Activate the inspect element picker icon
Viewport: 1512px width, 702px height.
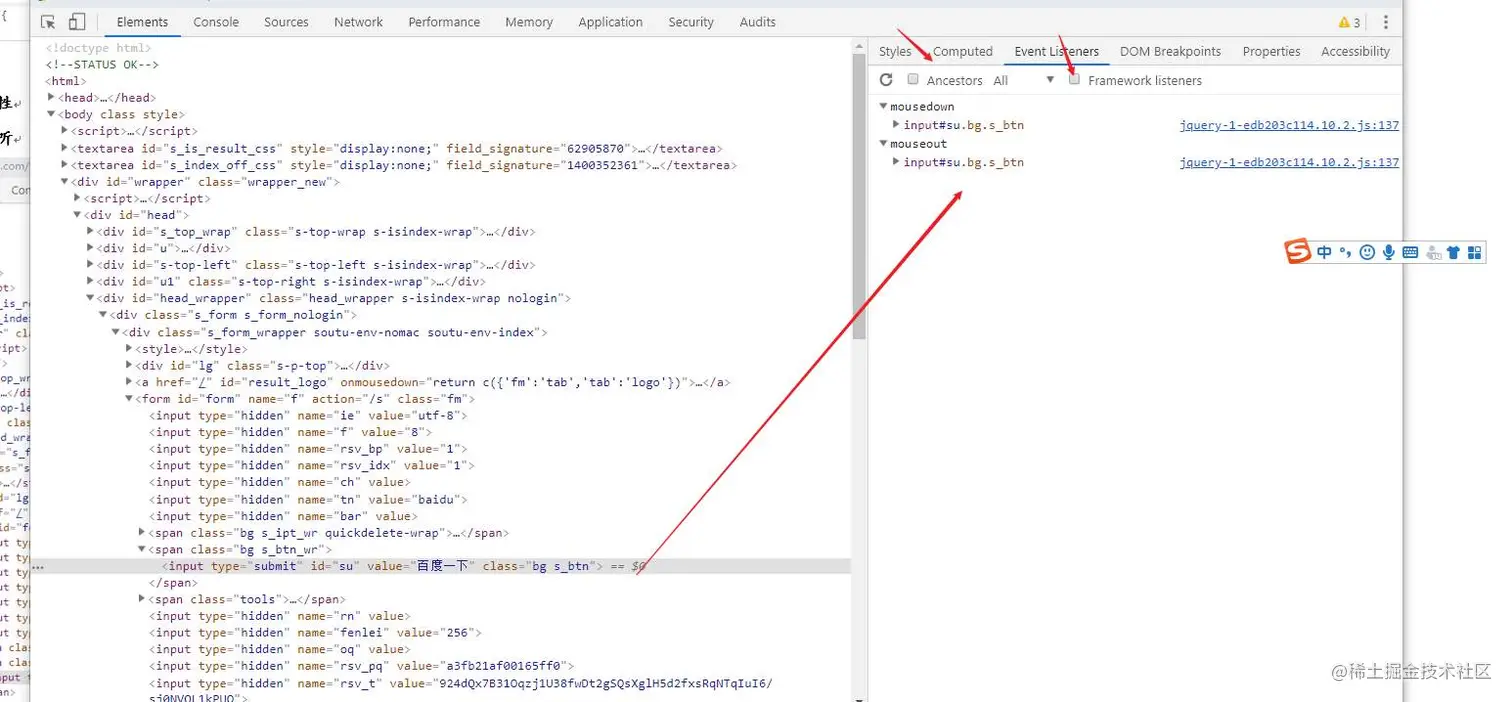[48, 22]
